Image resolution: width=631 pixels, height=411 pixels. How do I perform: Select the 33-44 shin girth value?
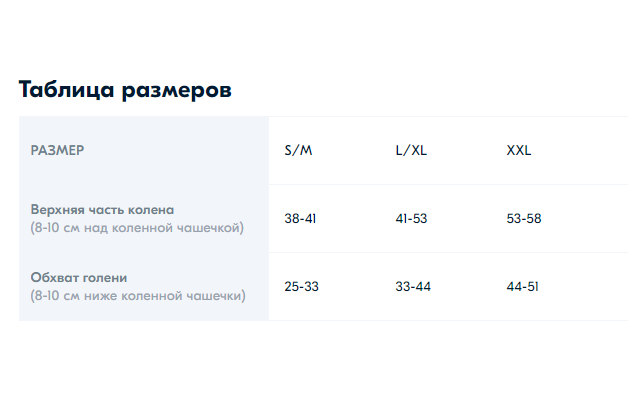pyautogui.click(x=413, y=287)
